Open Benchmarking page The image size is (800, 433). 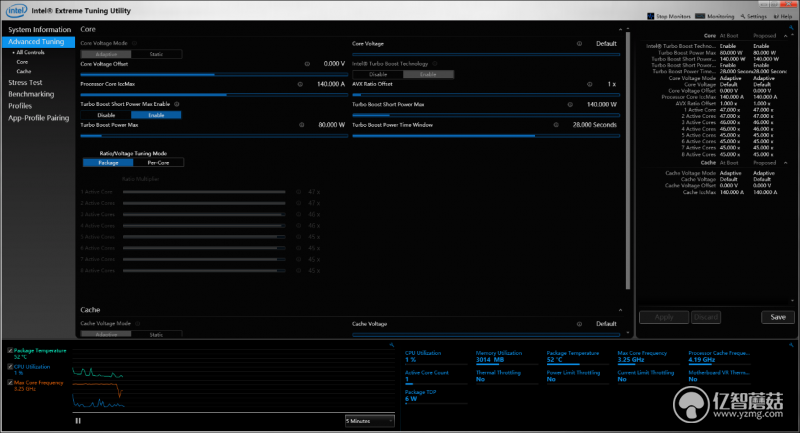[31, 94]
